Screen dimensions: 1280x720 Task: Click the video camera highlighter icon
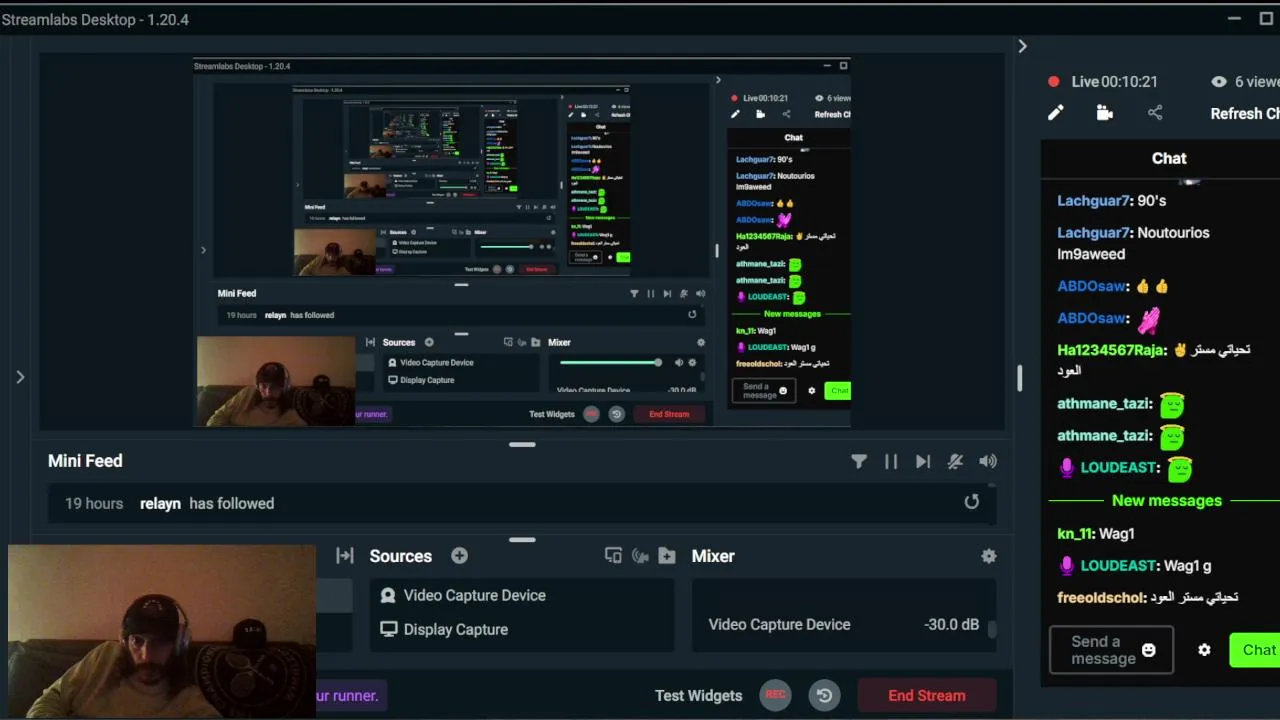1105,113
